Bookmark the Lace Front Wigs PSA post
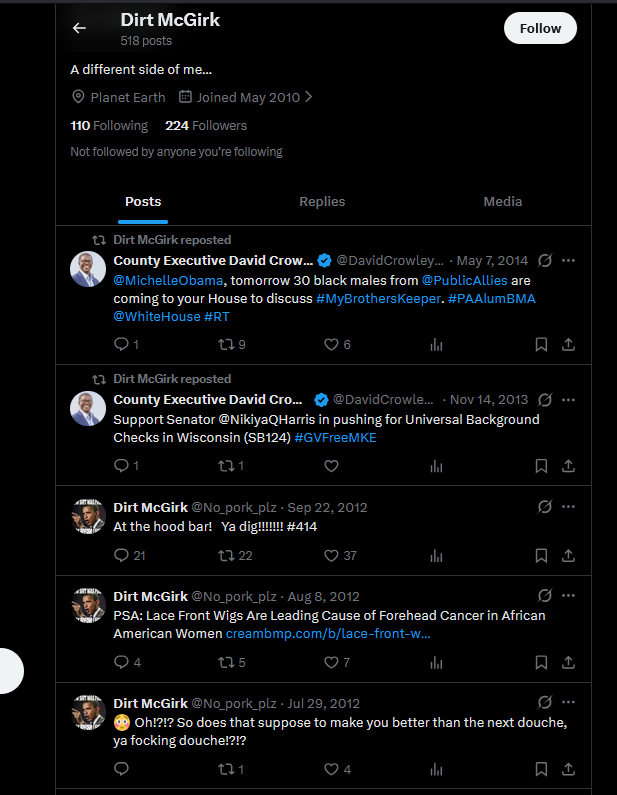Screen dimensions: 617x795 point(541,663)
